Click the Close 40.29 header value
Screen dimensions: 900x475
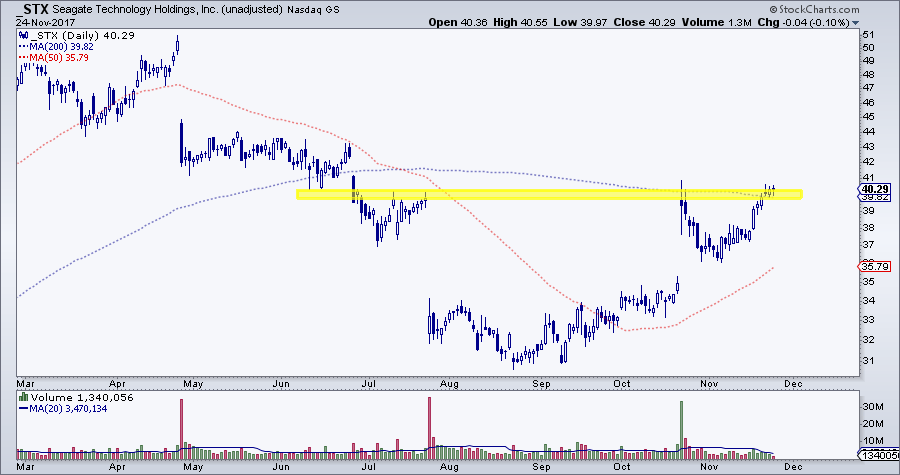643,22
